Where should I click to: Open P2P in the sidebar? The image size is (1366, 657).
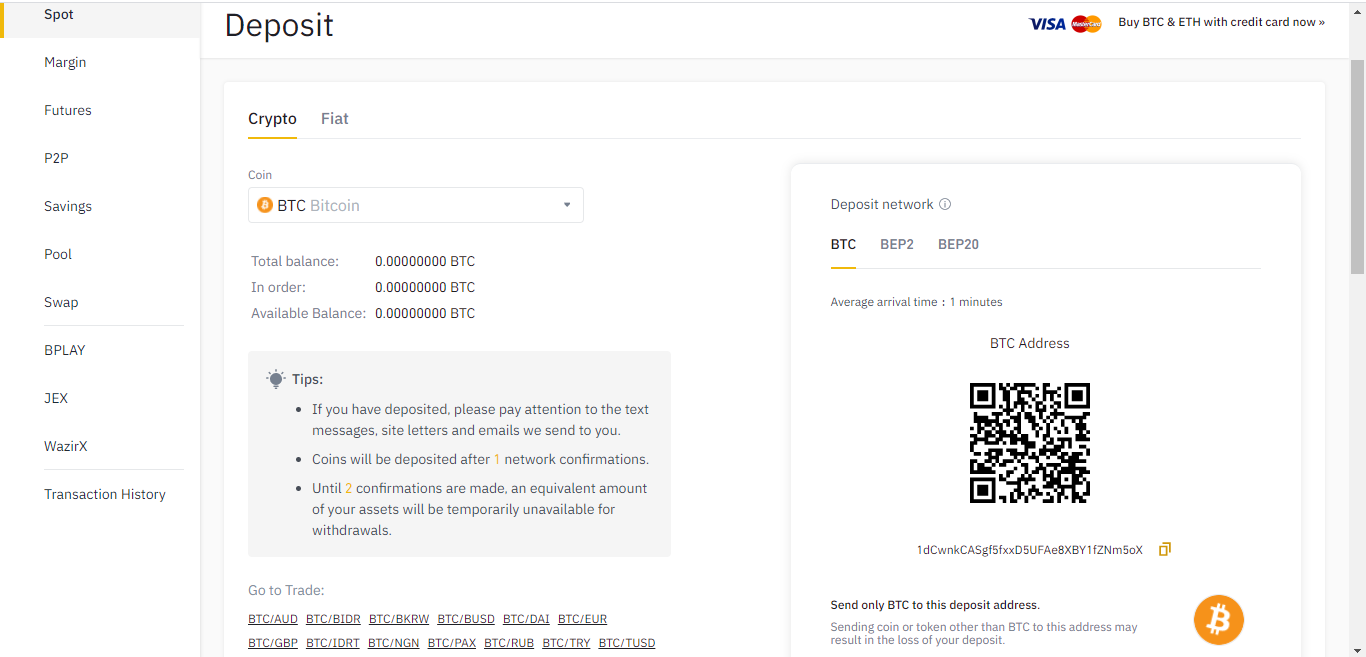(56, 158)
